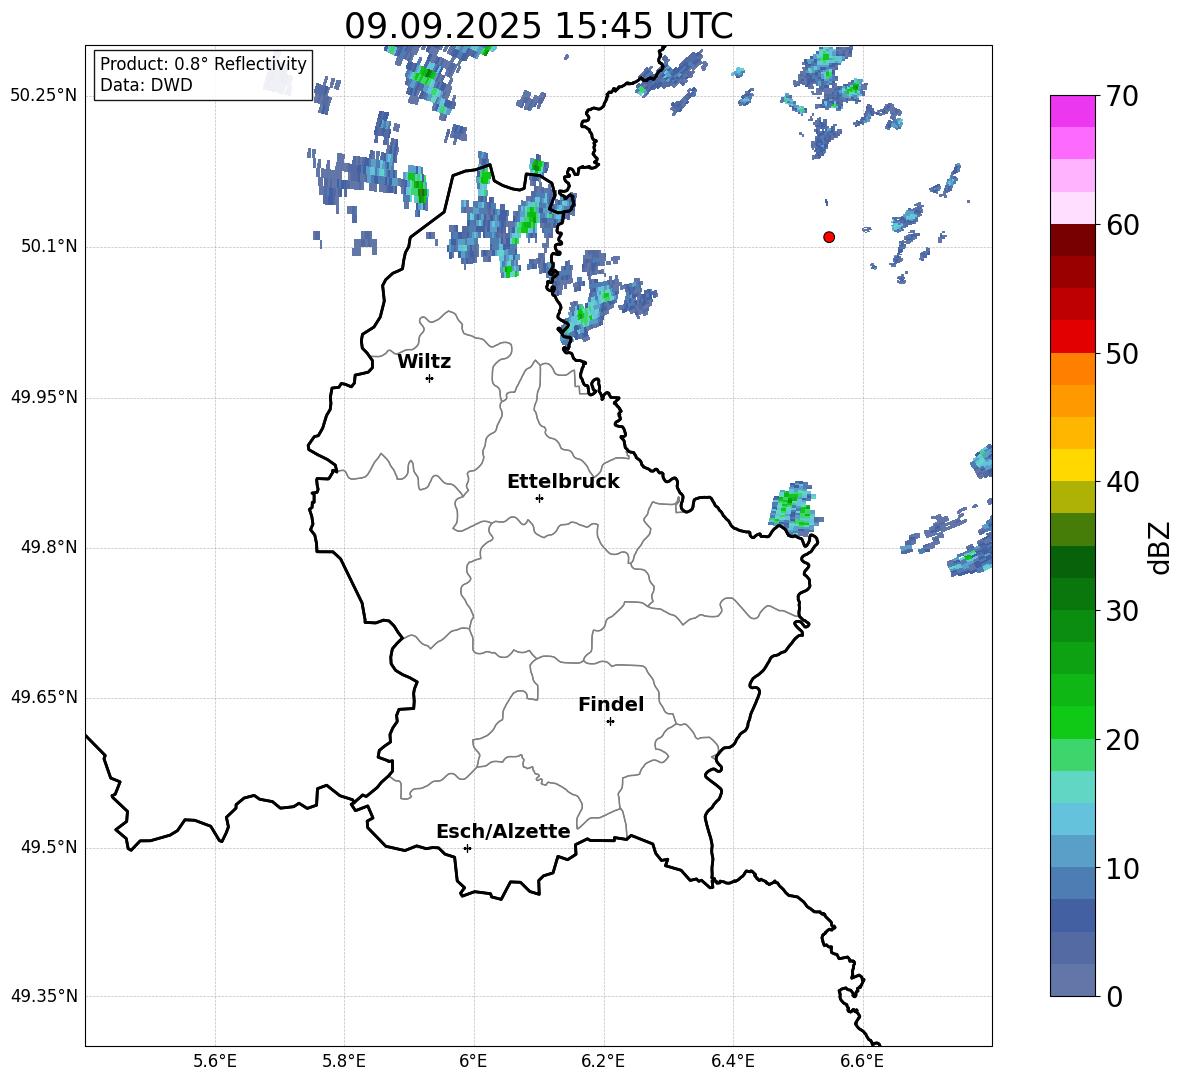Click the 50 value on colorbar
Viewport: 1184px width, 1081px height.
click(x=1122, y=354)
